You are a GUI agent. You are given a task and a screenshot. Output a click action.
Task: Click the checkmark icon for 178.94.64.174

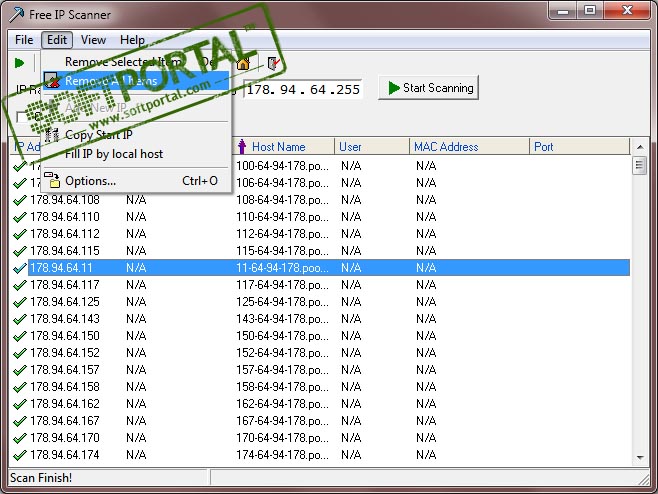[20, 455]
